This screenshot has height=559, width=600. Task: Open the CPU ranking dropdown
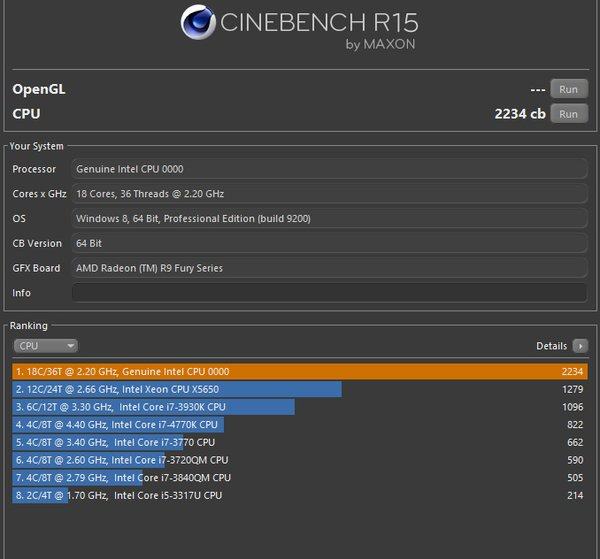46,346
